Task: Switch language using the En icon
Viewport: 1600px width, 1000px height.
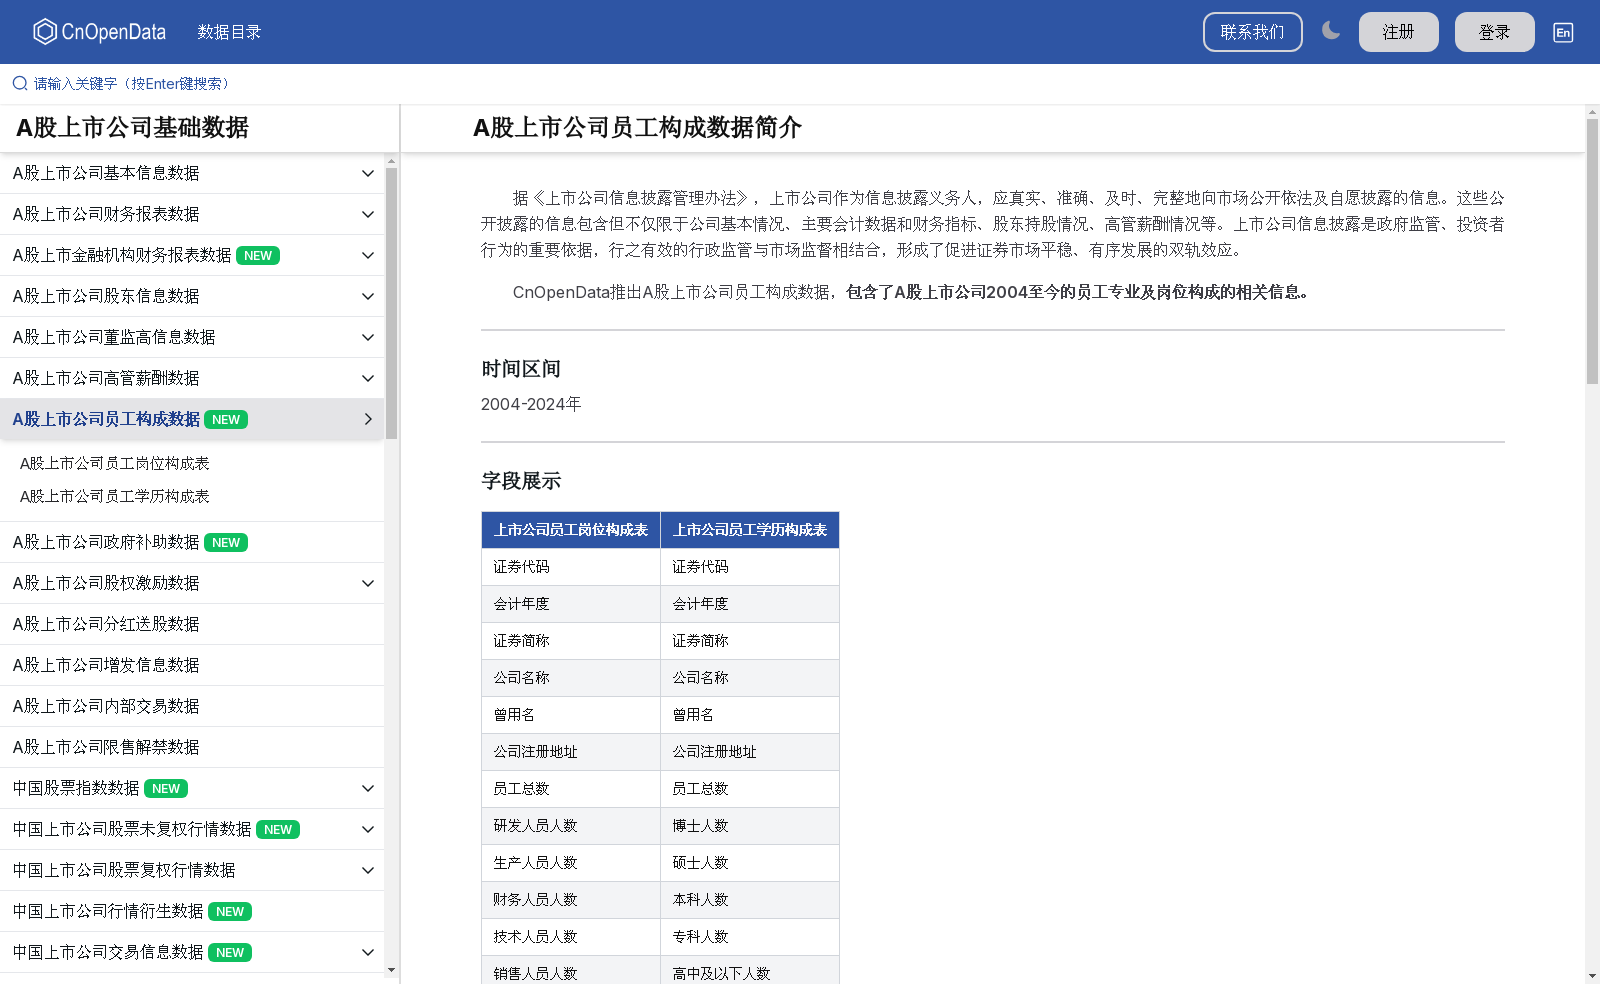Action: tap(1562, 32)
